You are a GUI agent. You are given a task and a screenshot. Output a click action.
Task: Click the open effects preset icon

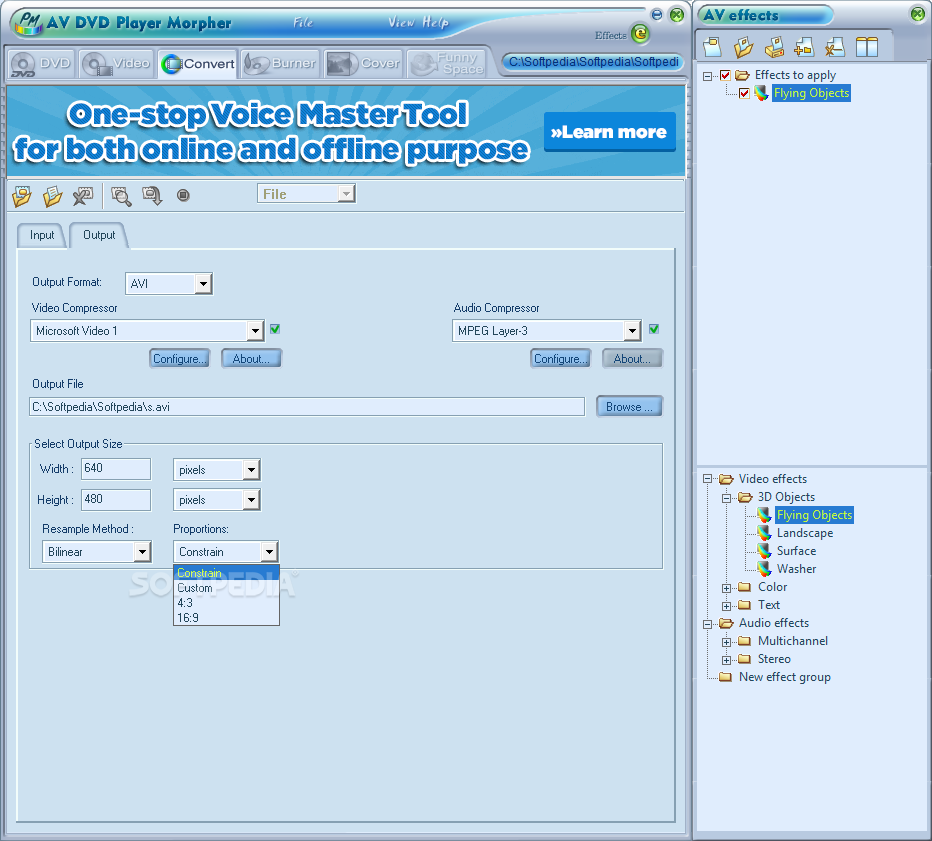click(743, 46)
